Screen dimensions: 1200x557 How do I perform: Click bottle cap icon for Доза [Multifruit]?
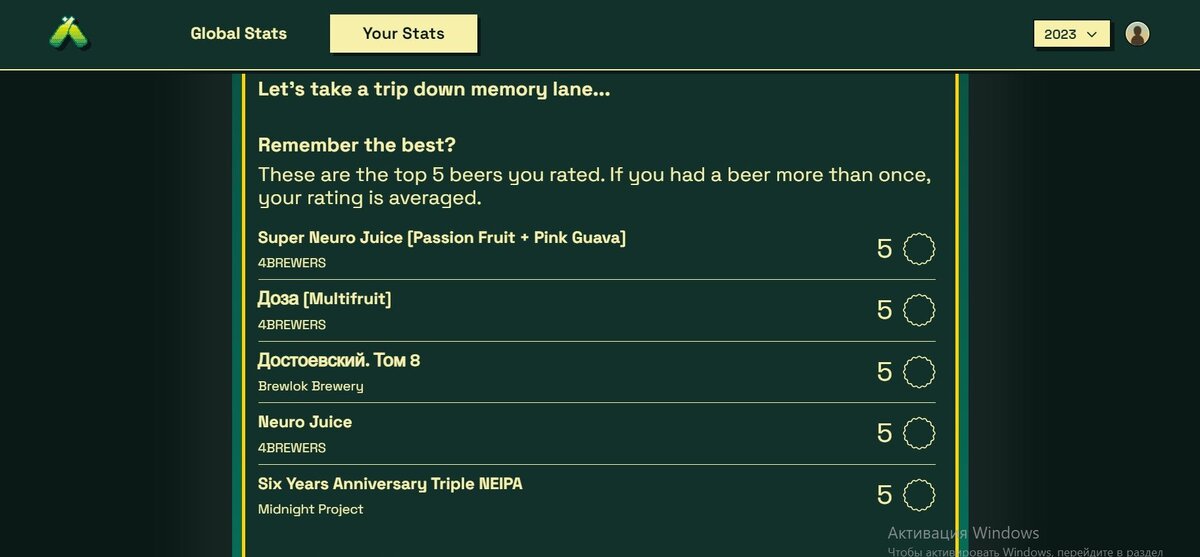pos(919,310)
